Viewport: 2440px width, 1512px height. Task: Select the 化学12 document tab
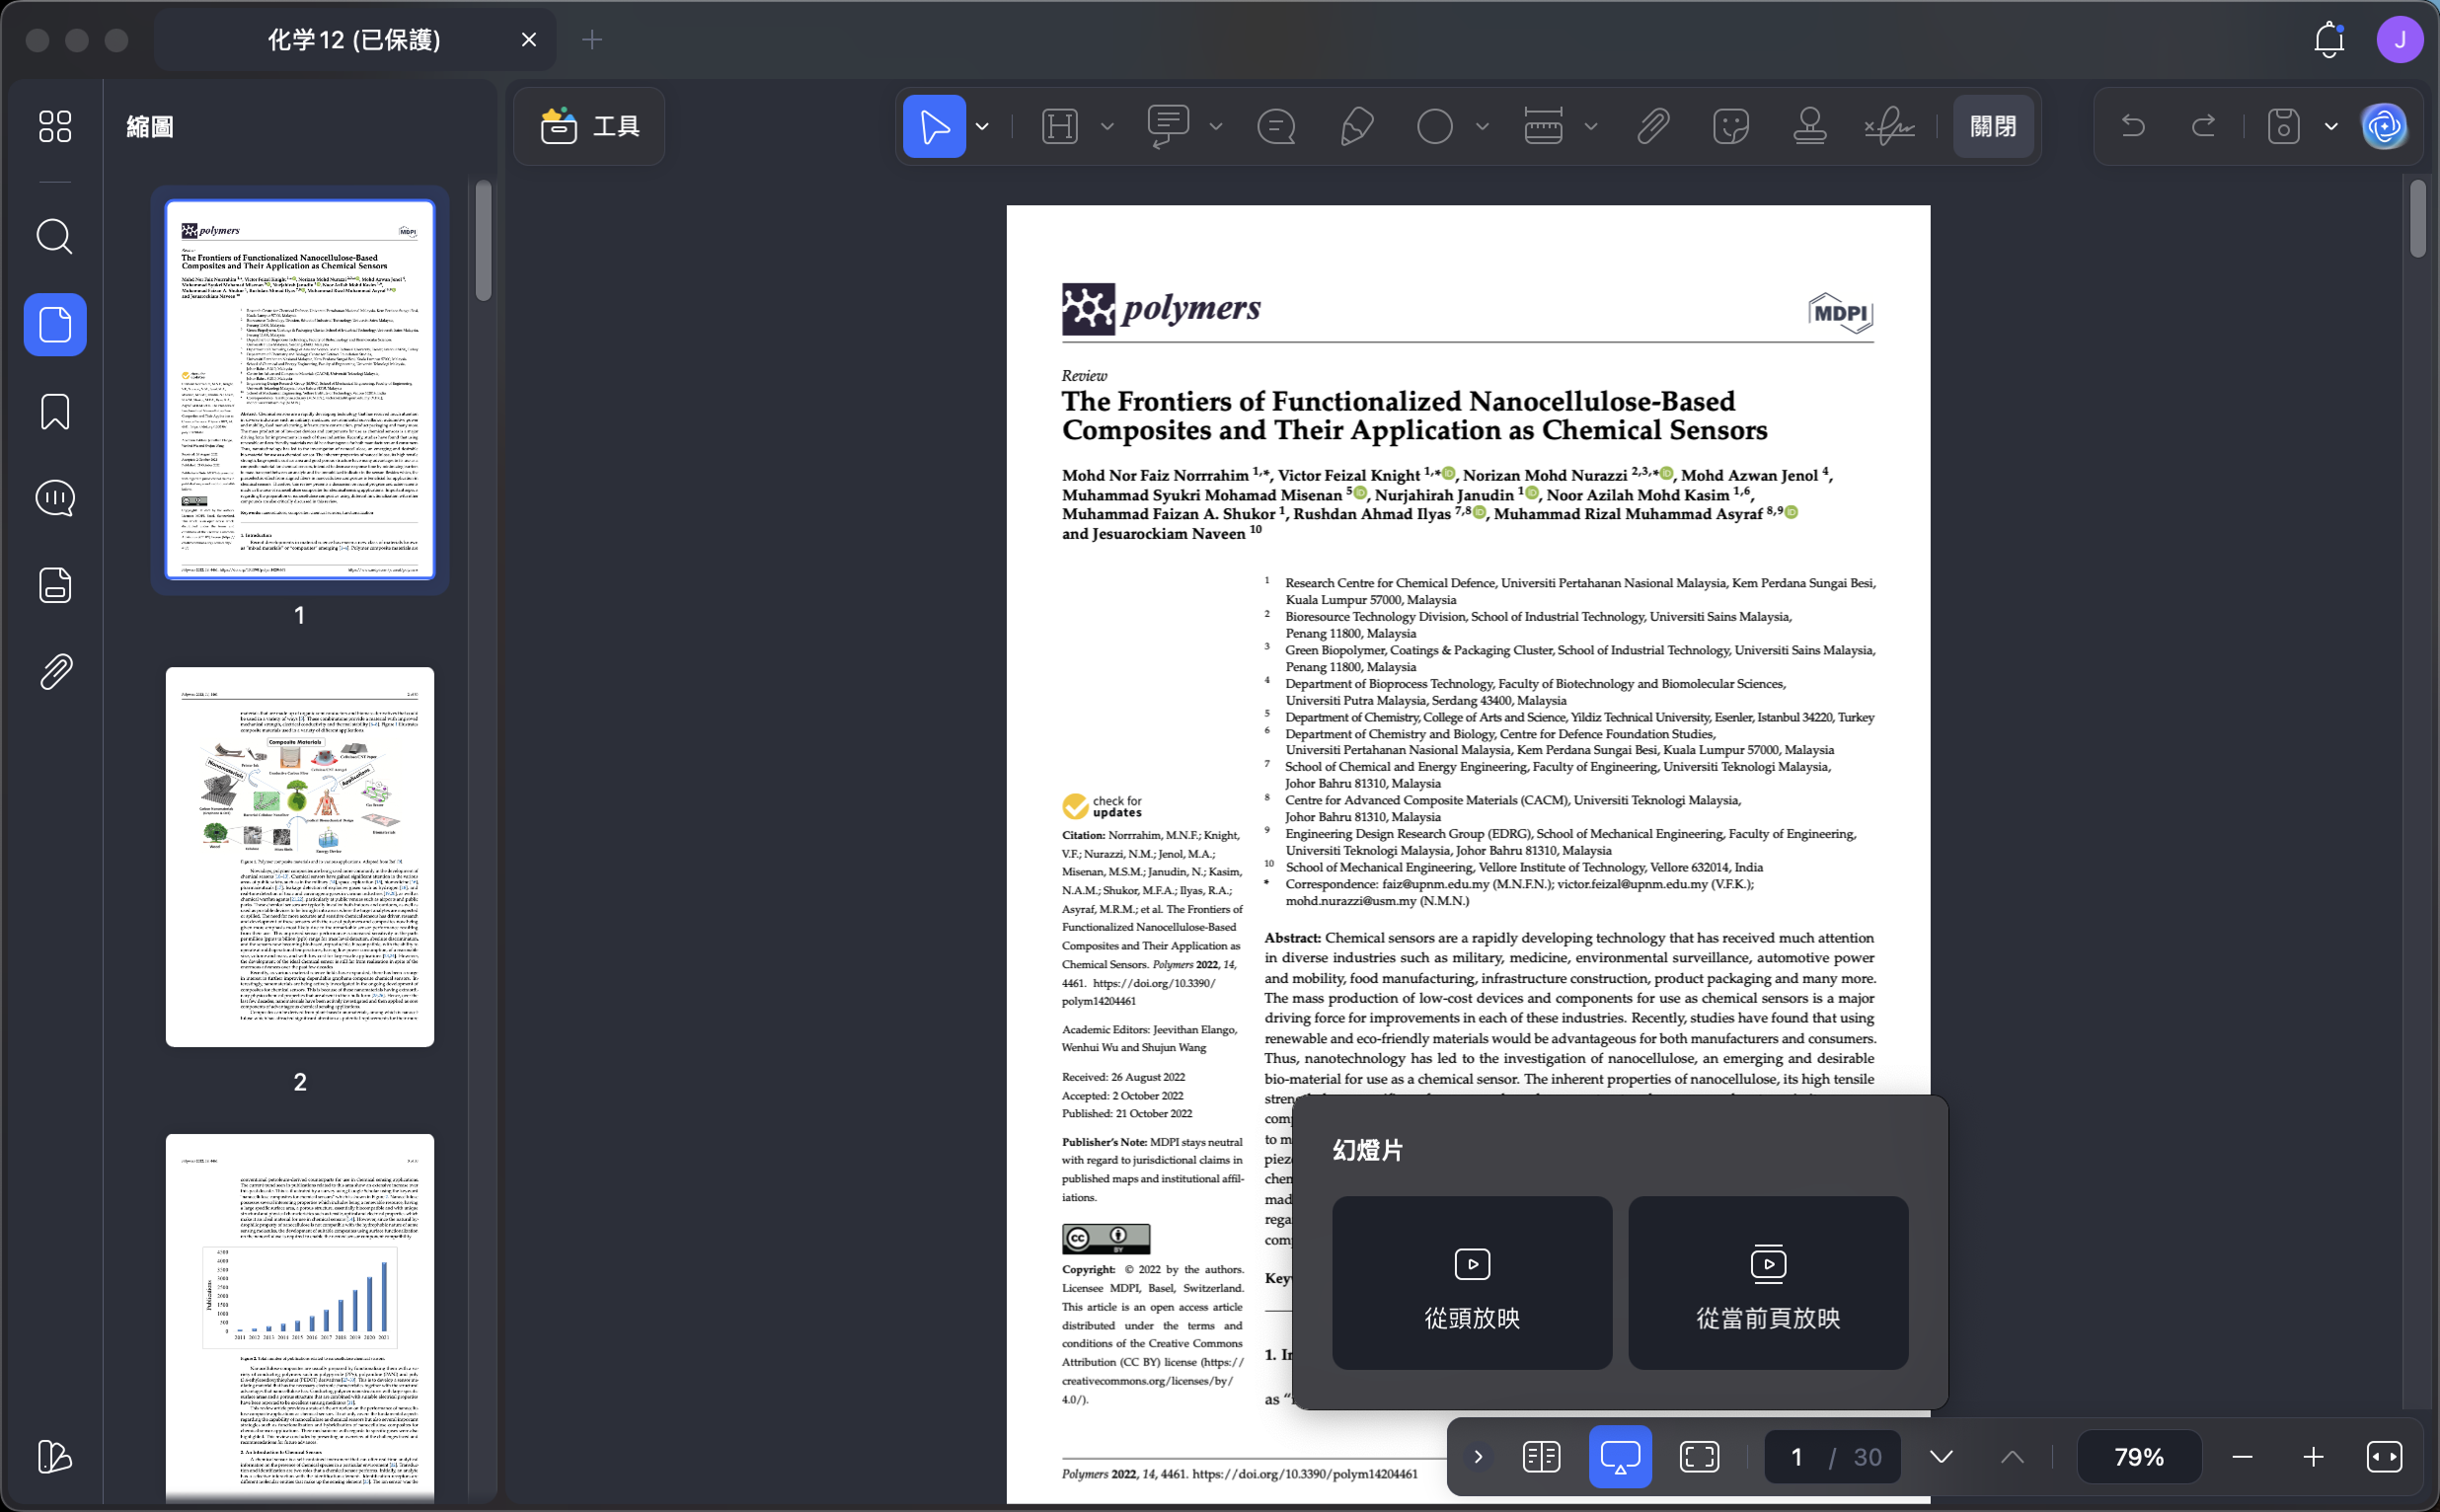click(x=354, y=40)
